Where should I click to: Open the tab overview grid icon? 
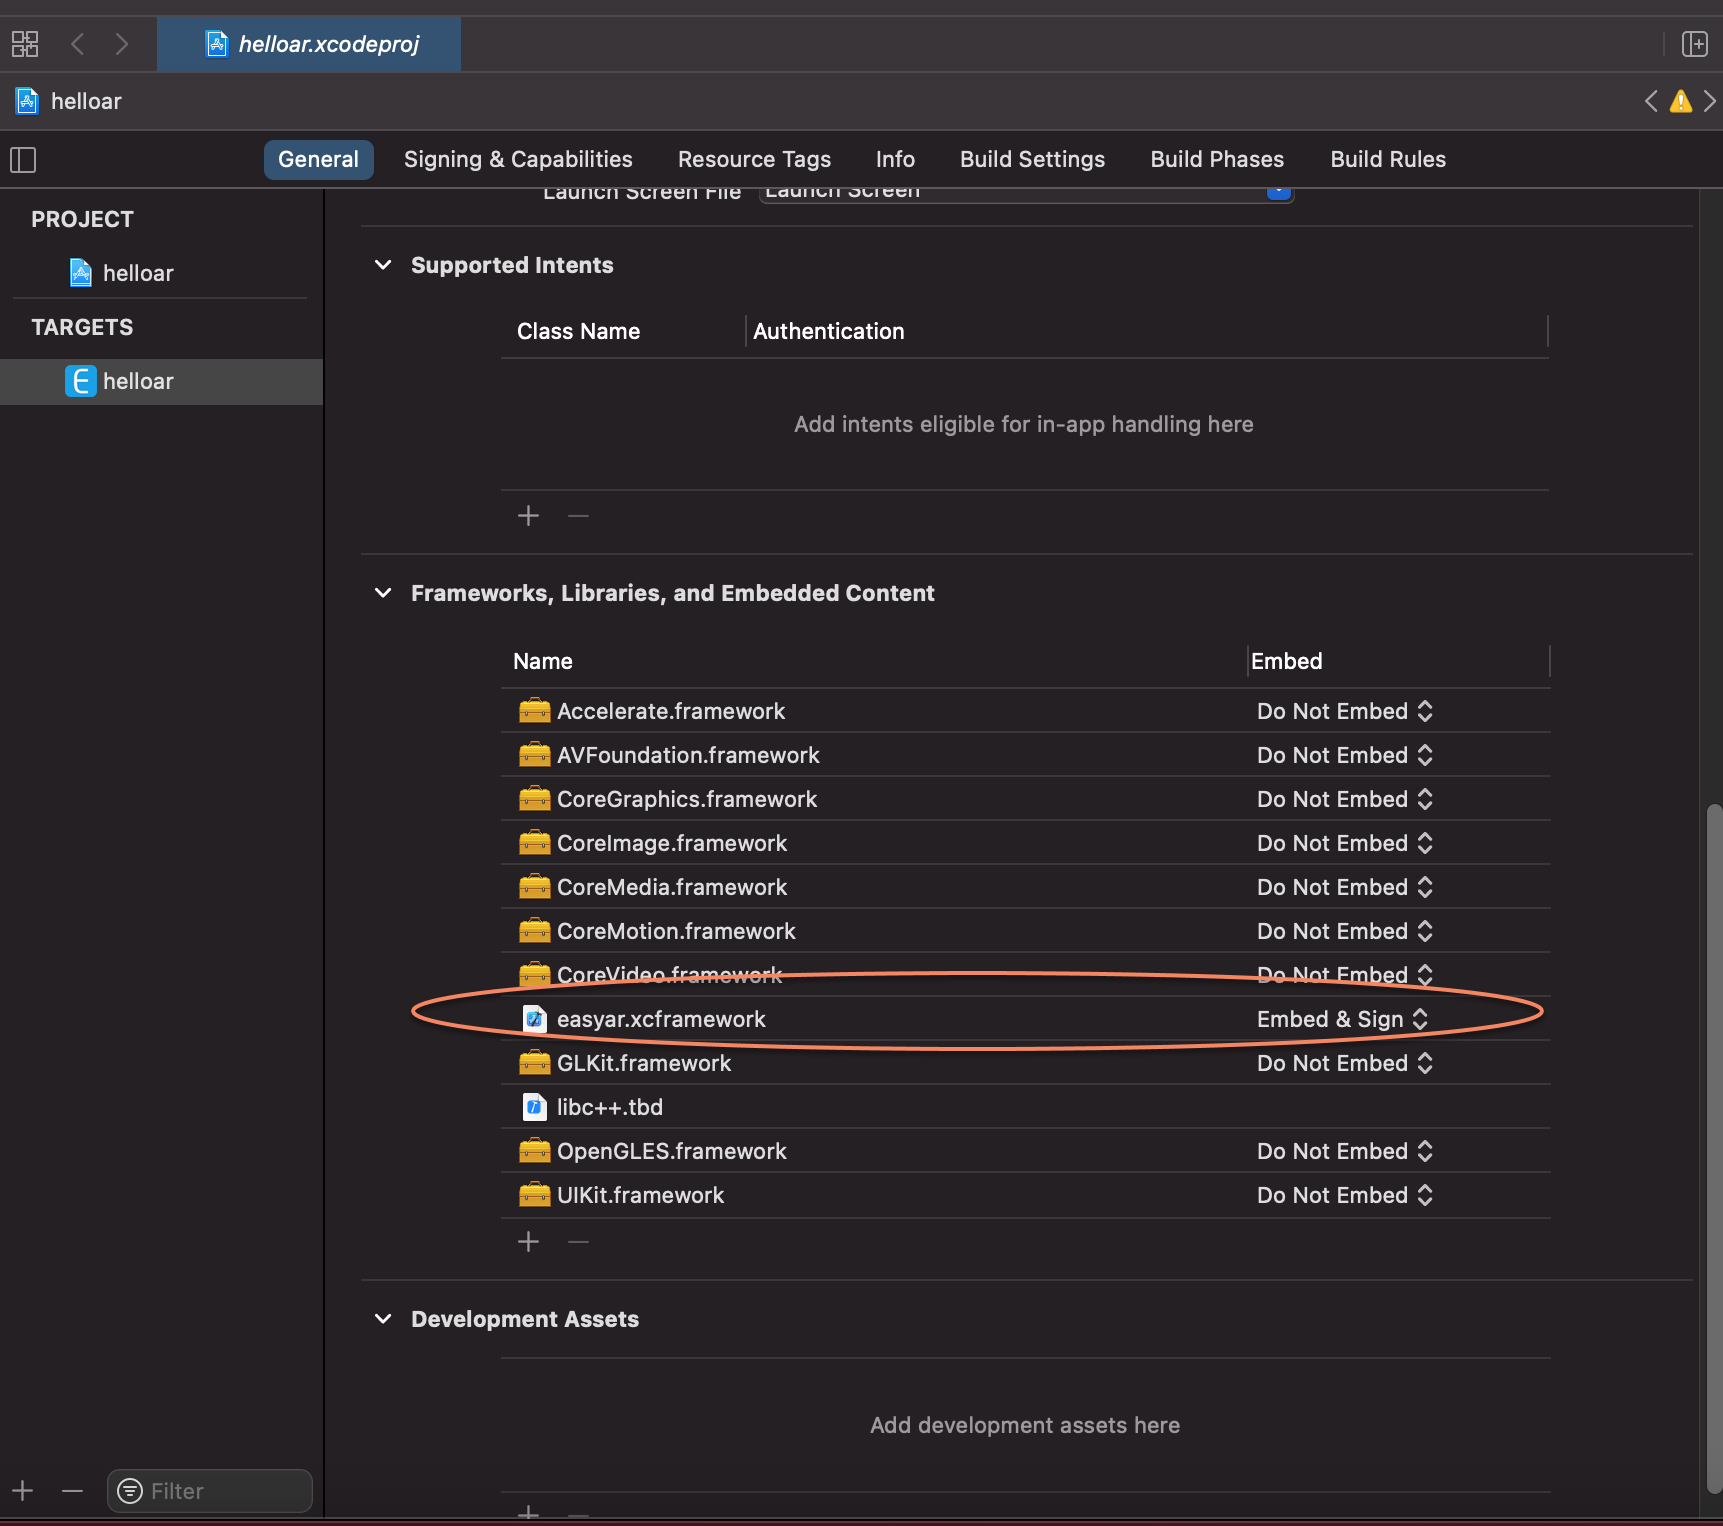click(23, 44)
